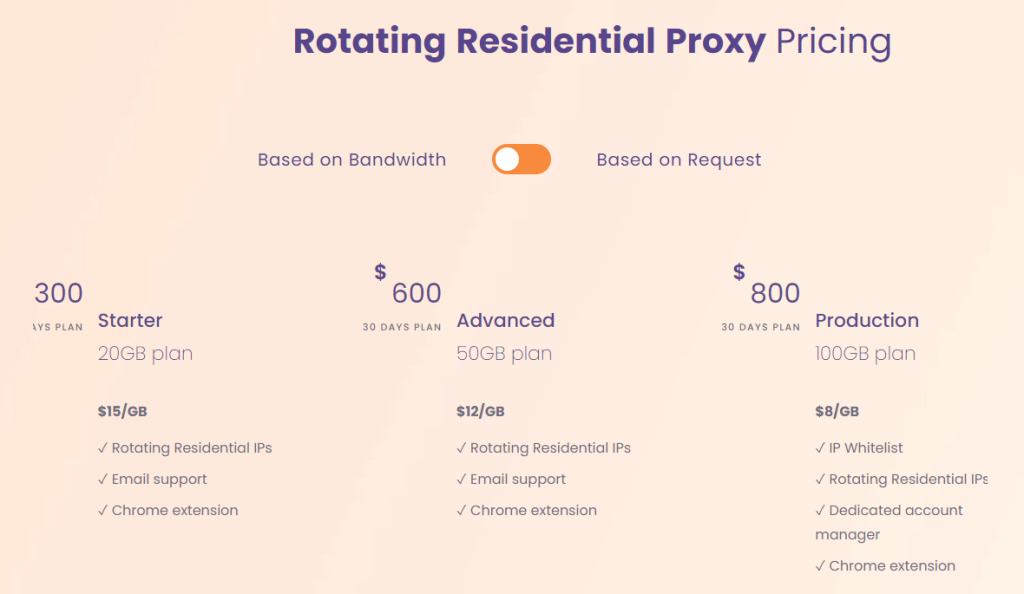Viewport: 1024px width, 594px height.
Task: Click the 100GB plan text
Action: [865, 354]
